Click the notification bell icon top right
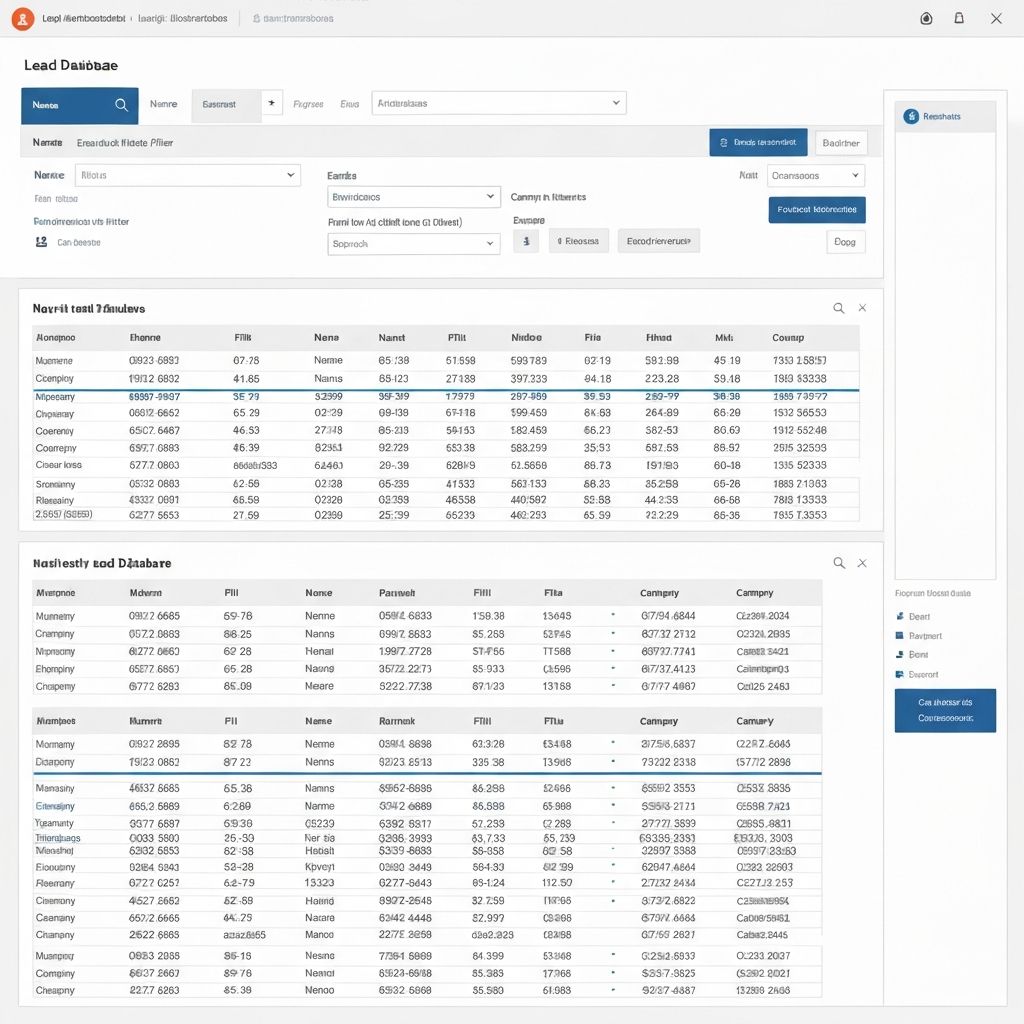This screenshot has width=1024, height=1024. 959,18
